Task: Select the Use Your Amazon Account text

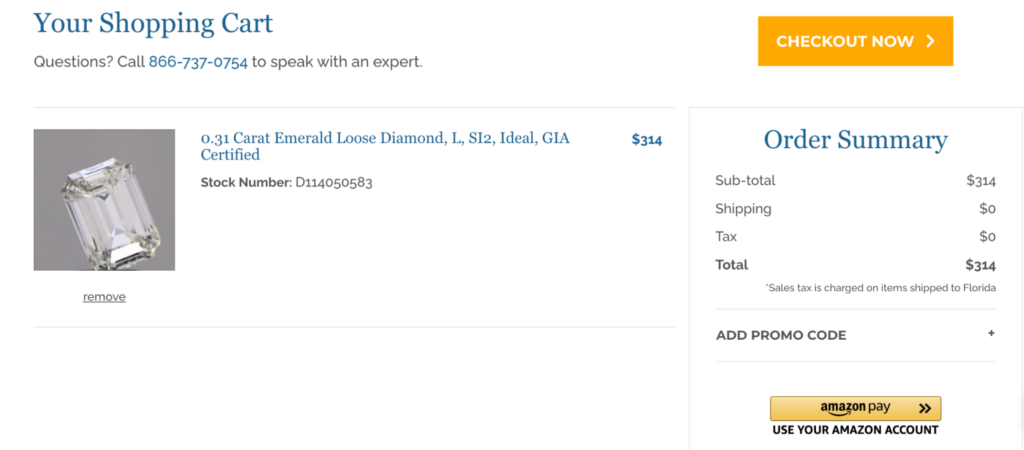Action: (x=855, y=430)
